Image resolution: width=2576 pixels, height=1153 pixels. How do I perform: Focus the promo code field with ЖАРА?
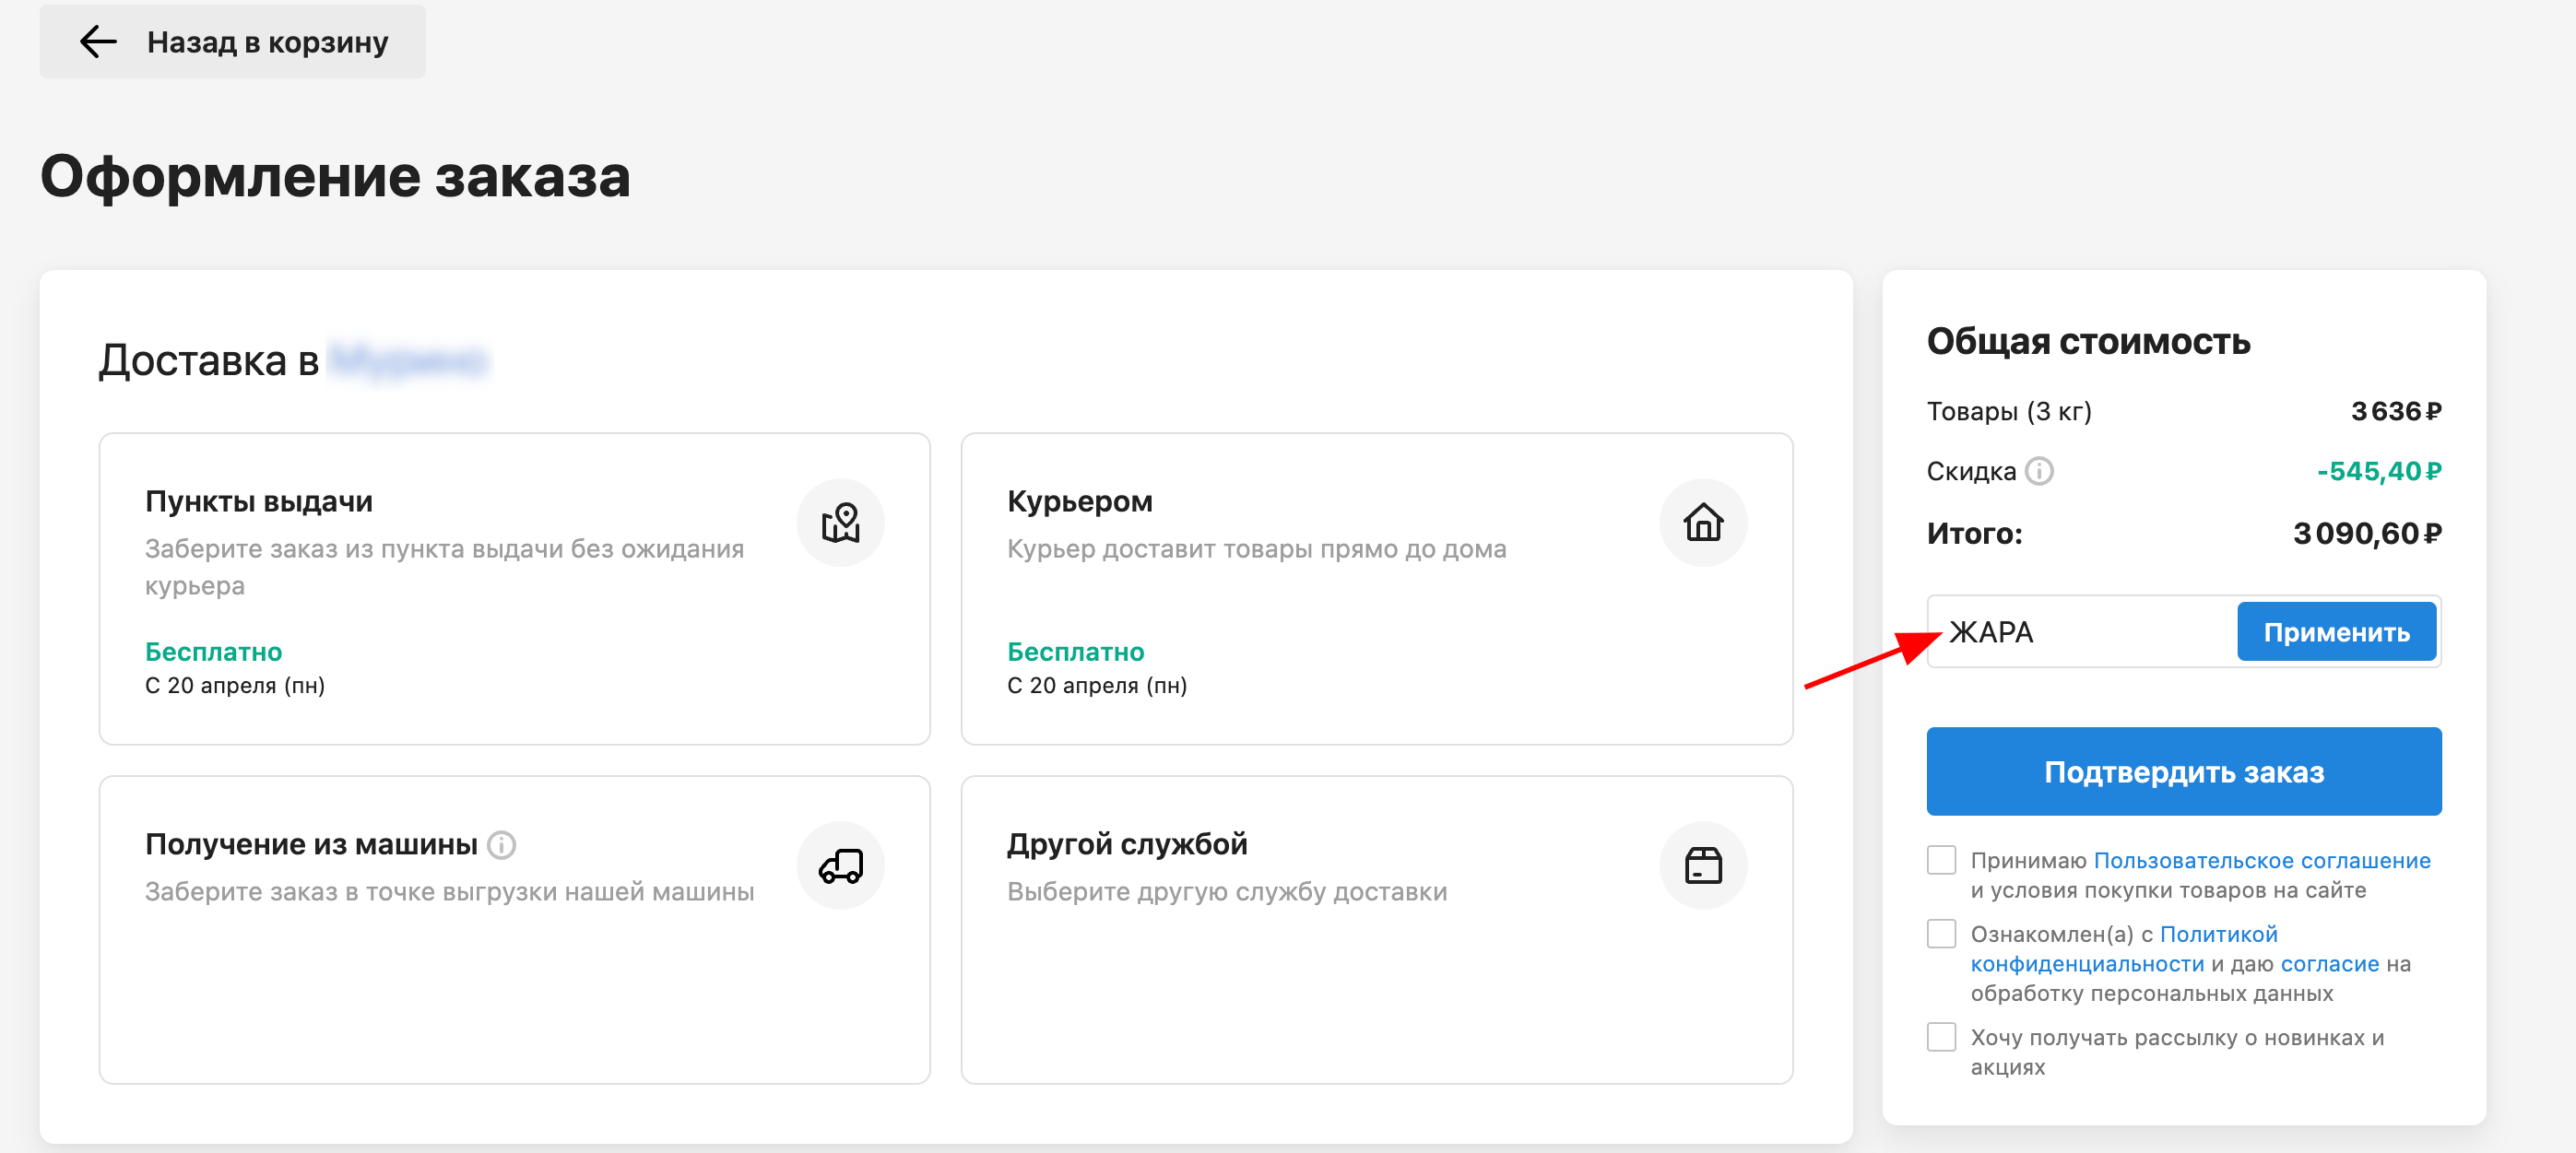pos(2080,632)
